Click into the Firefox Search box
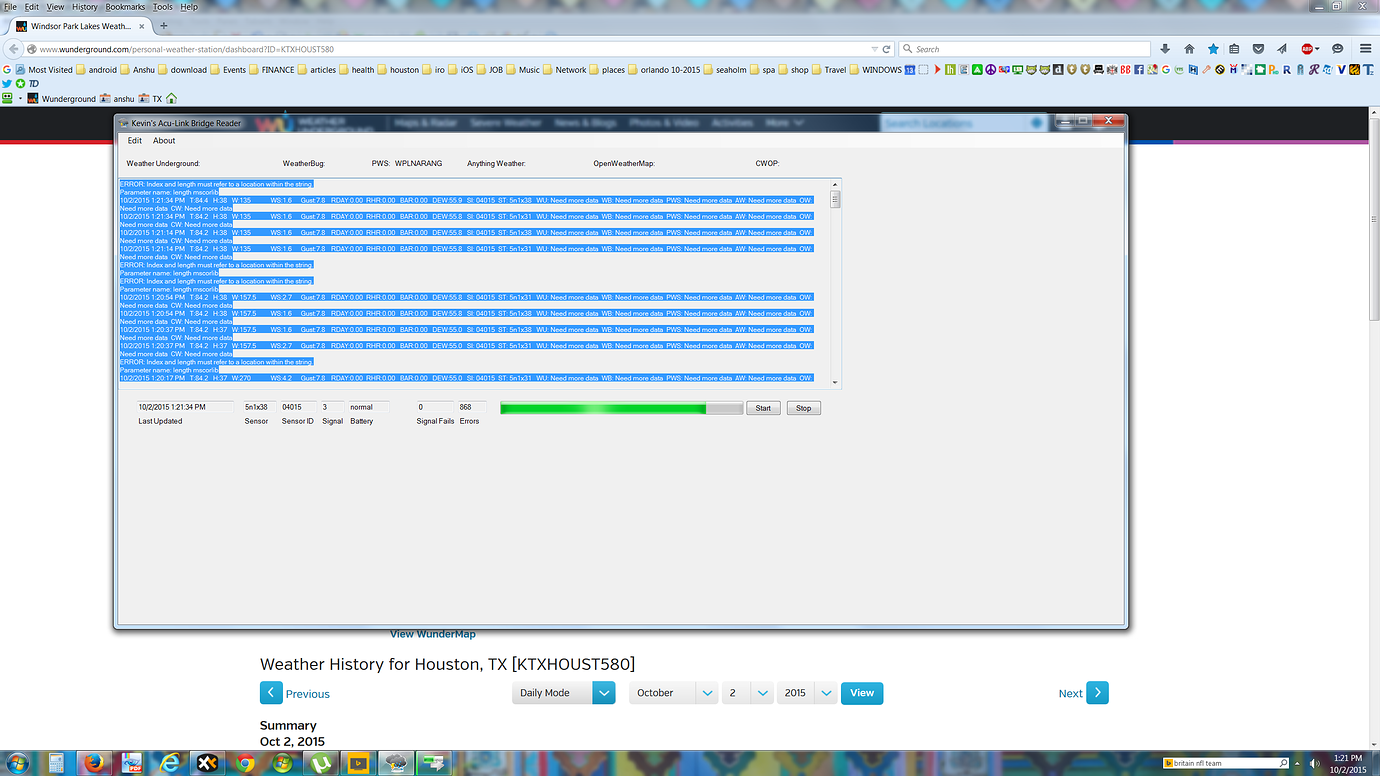This screenshot has width=1380, height=776. 1023,49
